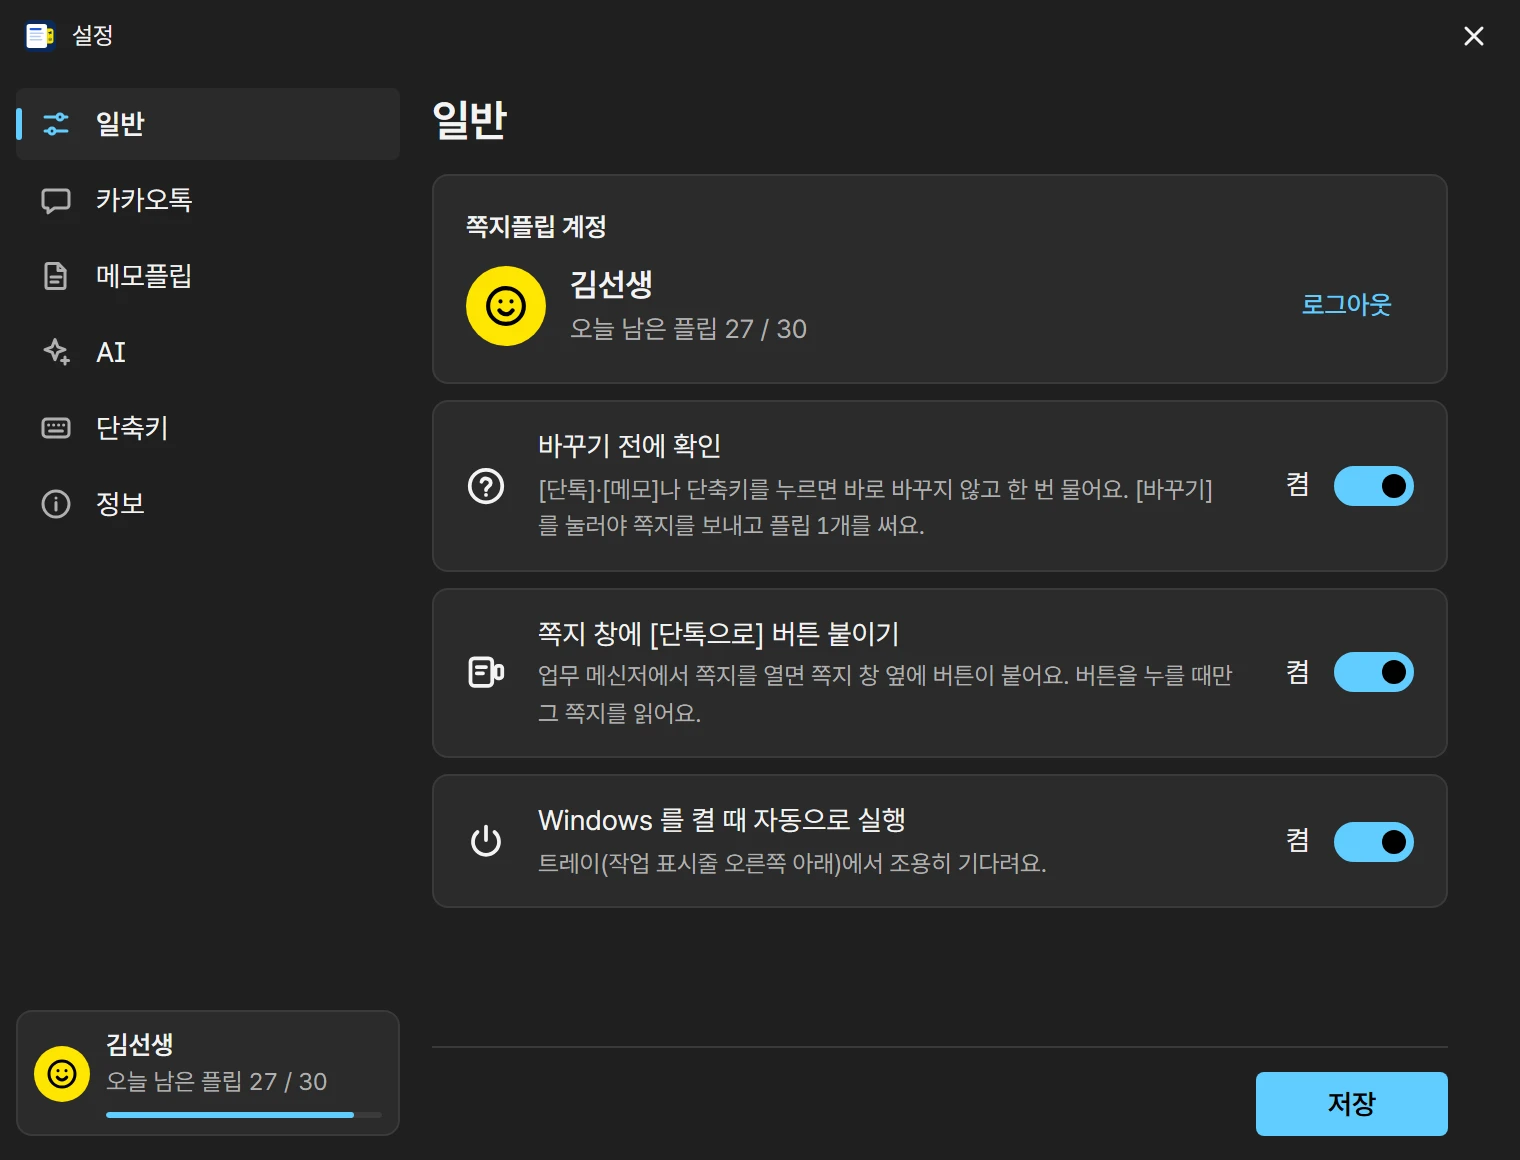Save settings with the 저장 button
1520x1160 pixels.
click(1352, 1104)
